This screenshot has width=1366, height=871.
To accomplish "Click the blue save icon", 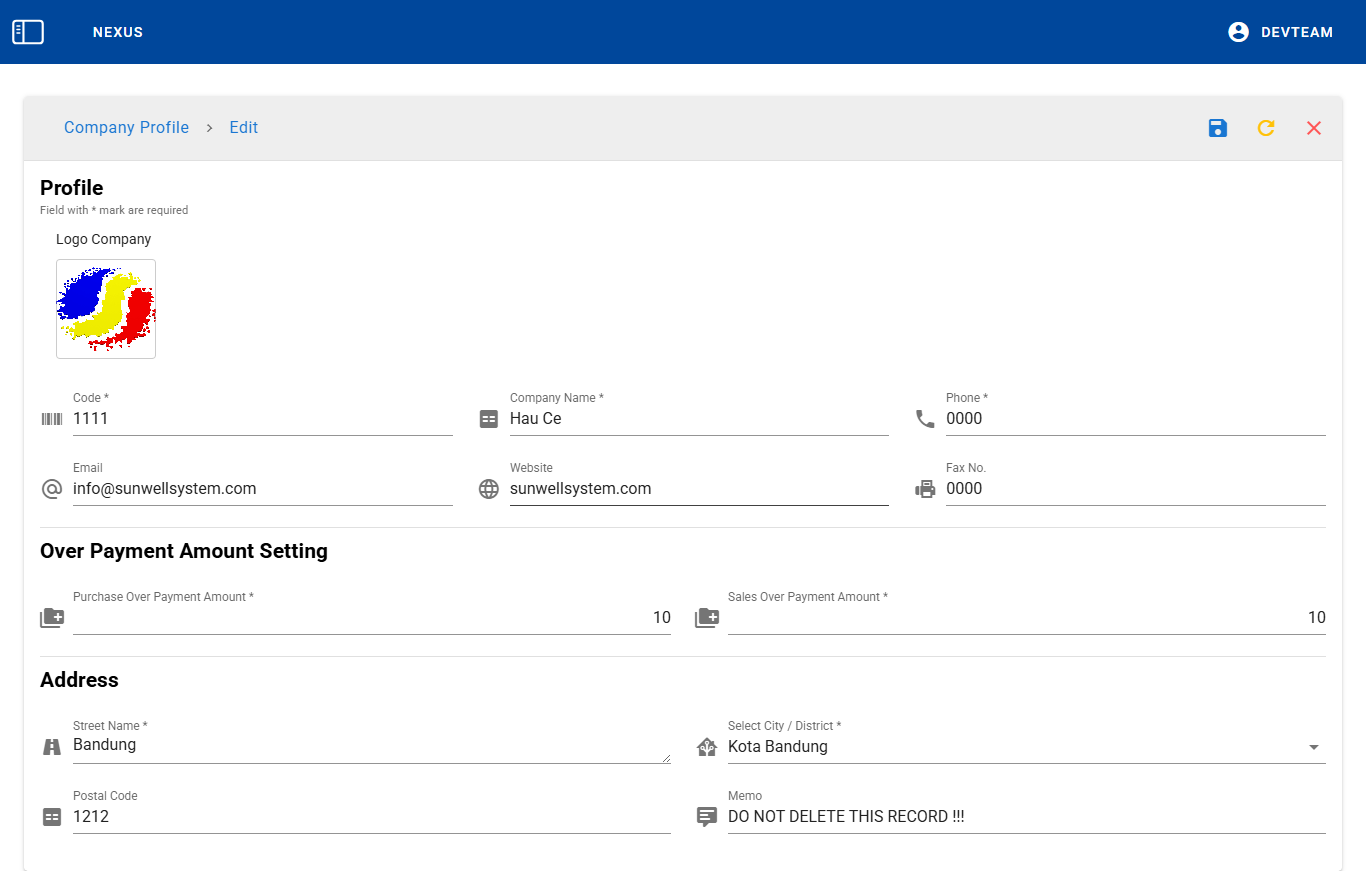I will (1217, 128).
